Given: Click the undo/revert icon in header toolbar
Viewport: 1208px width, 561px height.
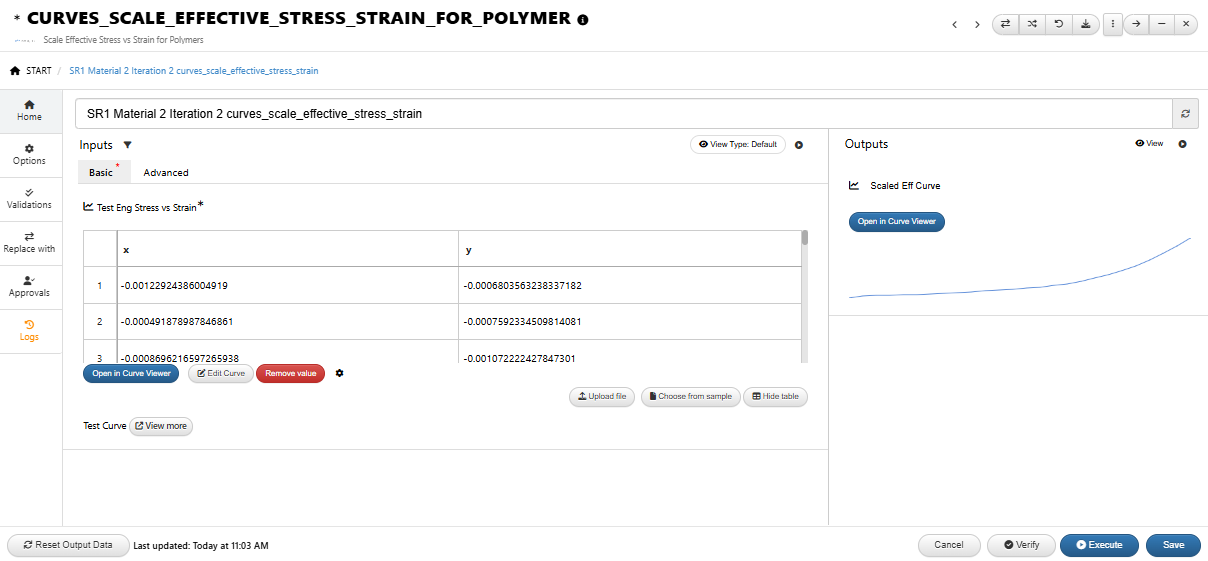Looking at the screenshot, I should click(1058, 24).
